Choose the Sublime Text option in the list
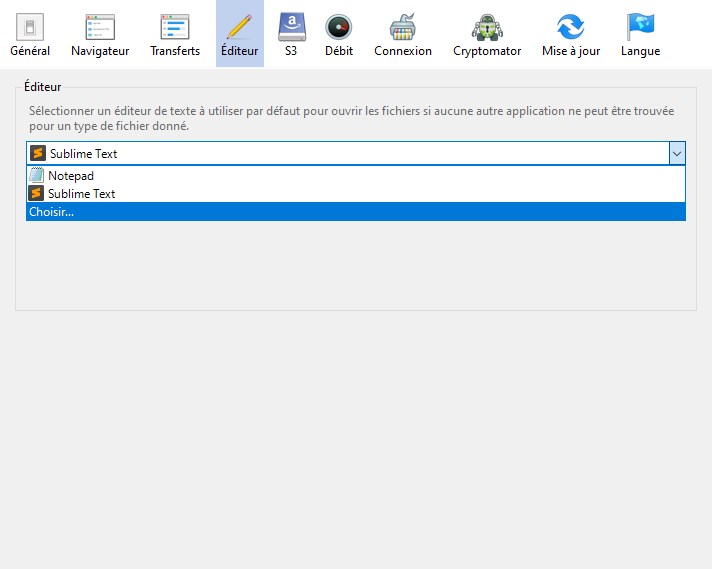Image resolution: width=712 pixels, height=569 pixels. pyautogui.click(x=356, y=193)
